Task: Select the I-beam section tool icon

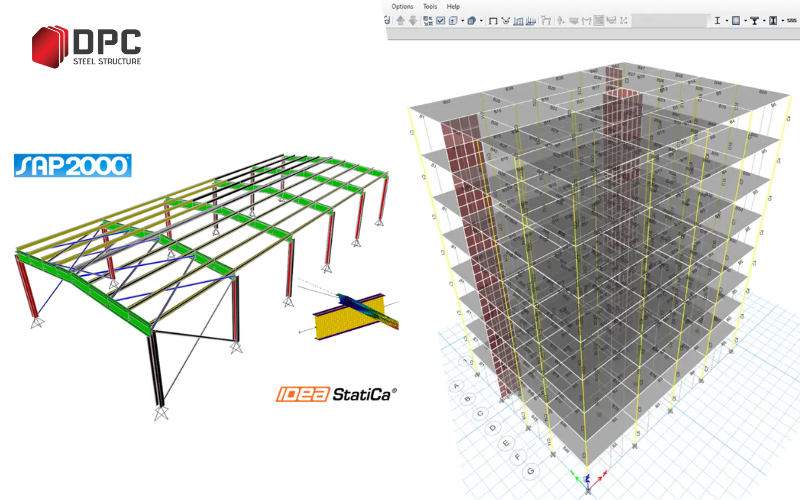Action: [x=718, y=20]
